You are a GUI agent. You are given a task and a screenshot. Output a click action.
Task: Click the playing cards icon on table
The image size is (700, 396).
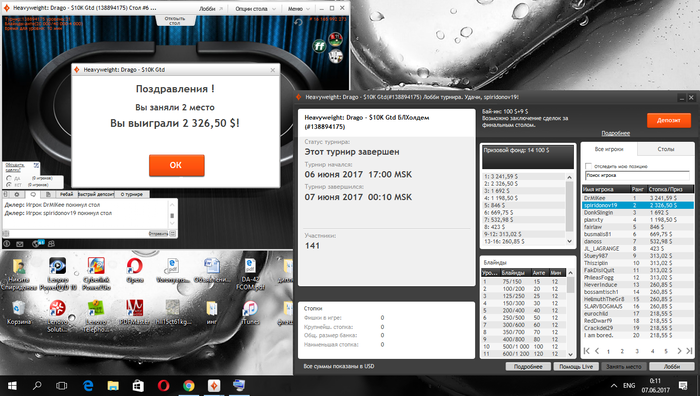click(335, 57)
